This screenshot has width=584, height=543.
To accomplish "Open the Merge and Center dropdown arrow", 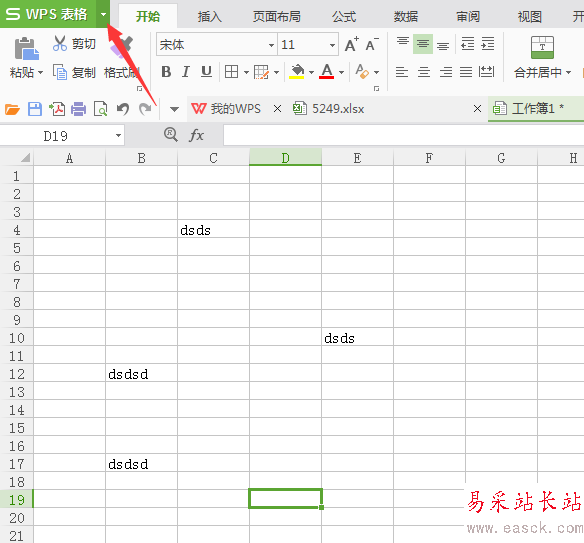I will click(568, 73).
